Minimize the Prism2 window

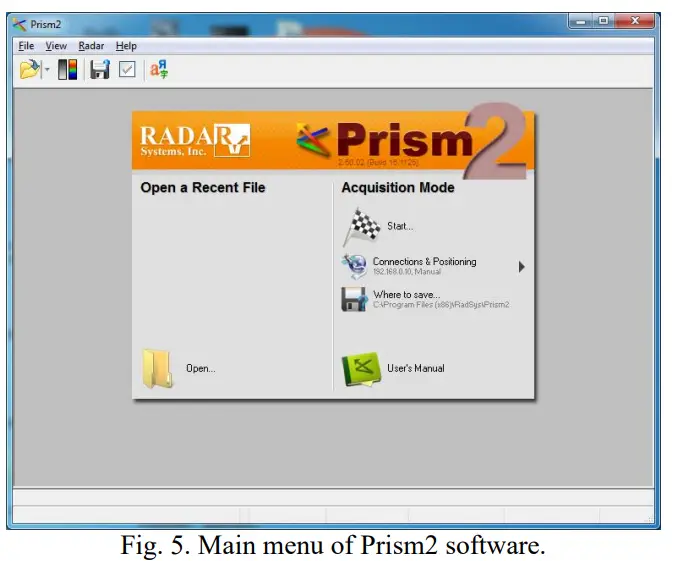[581, 21]
